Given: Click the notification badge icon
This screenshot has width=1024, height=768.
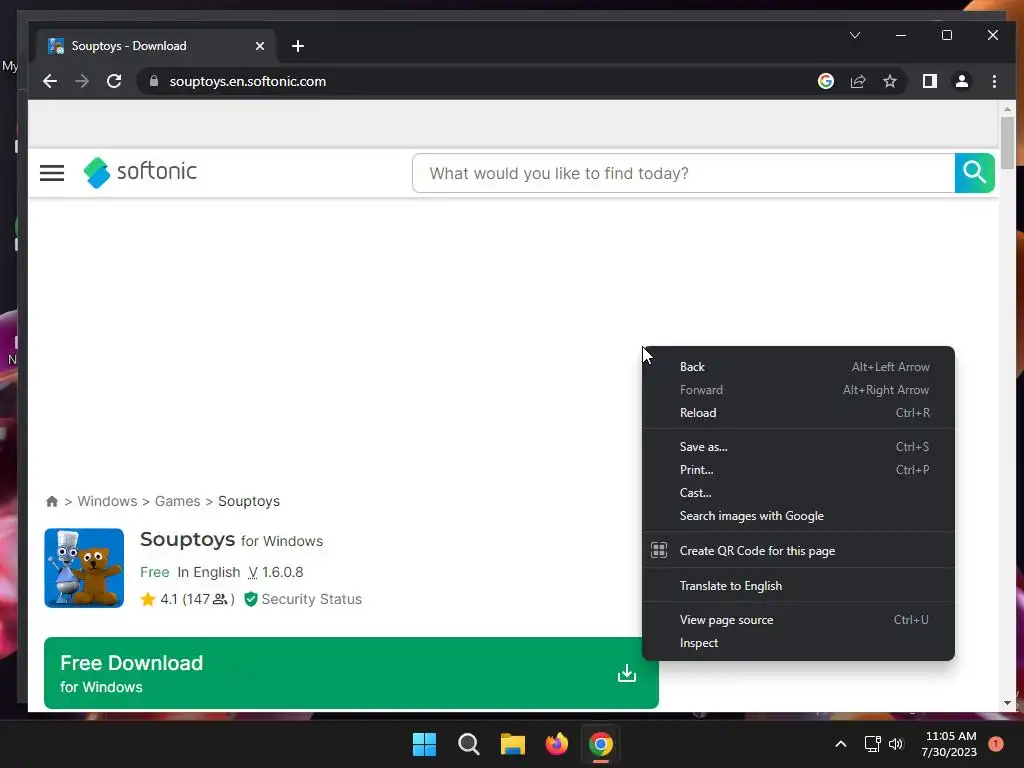Looking at the screenshot, I should 996,743.
